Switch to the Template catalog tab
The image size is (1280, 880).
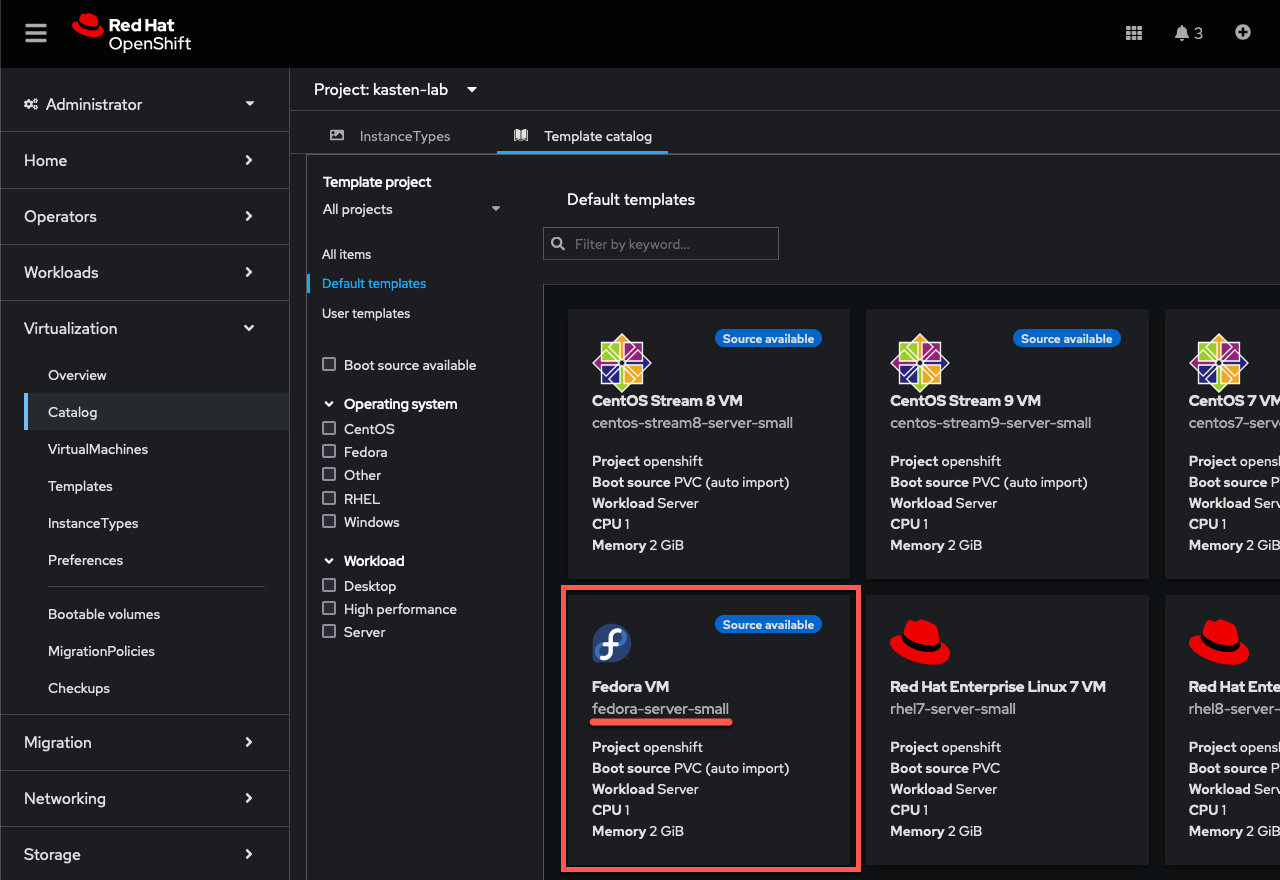point(582,136)
